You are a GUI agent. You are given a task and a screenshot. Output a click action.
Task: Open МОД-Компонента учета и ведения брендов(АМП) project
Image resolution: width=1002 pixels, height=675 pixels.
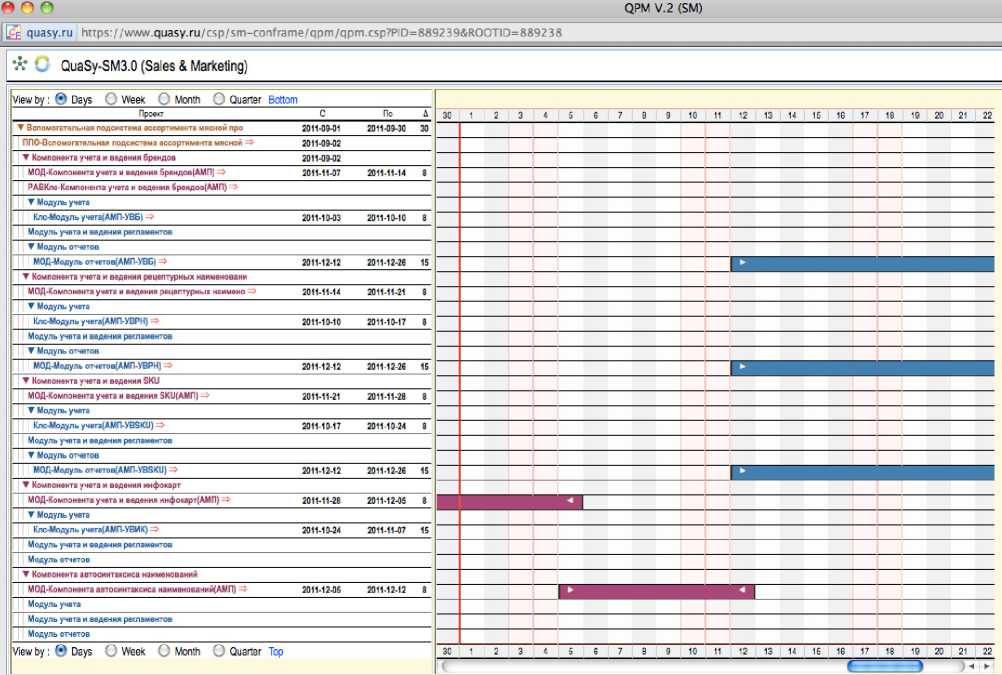coord(121,173)
